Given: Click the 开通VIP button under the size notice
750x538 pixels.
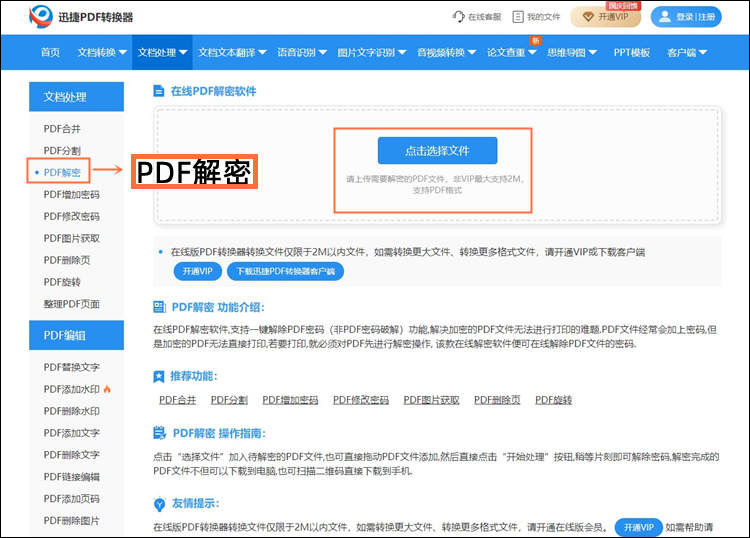Looking at the screenshot, I should [x=198, y=271].
